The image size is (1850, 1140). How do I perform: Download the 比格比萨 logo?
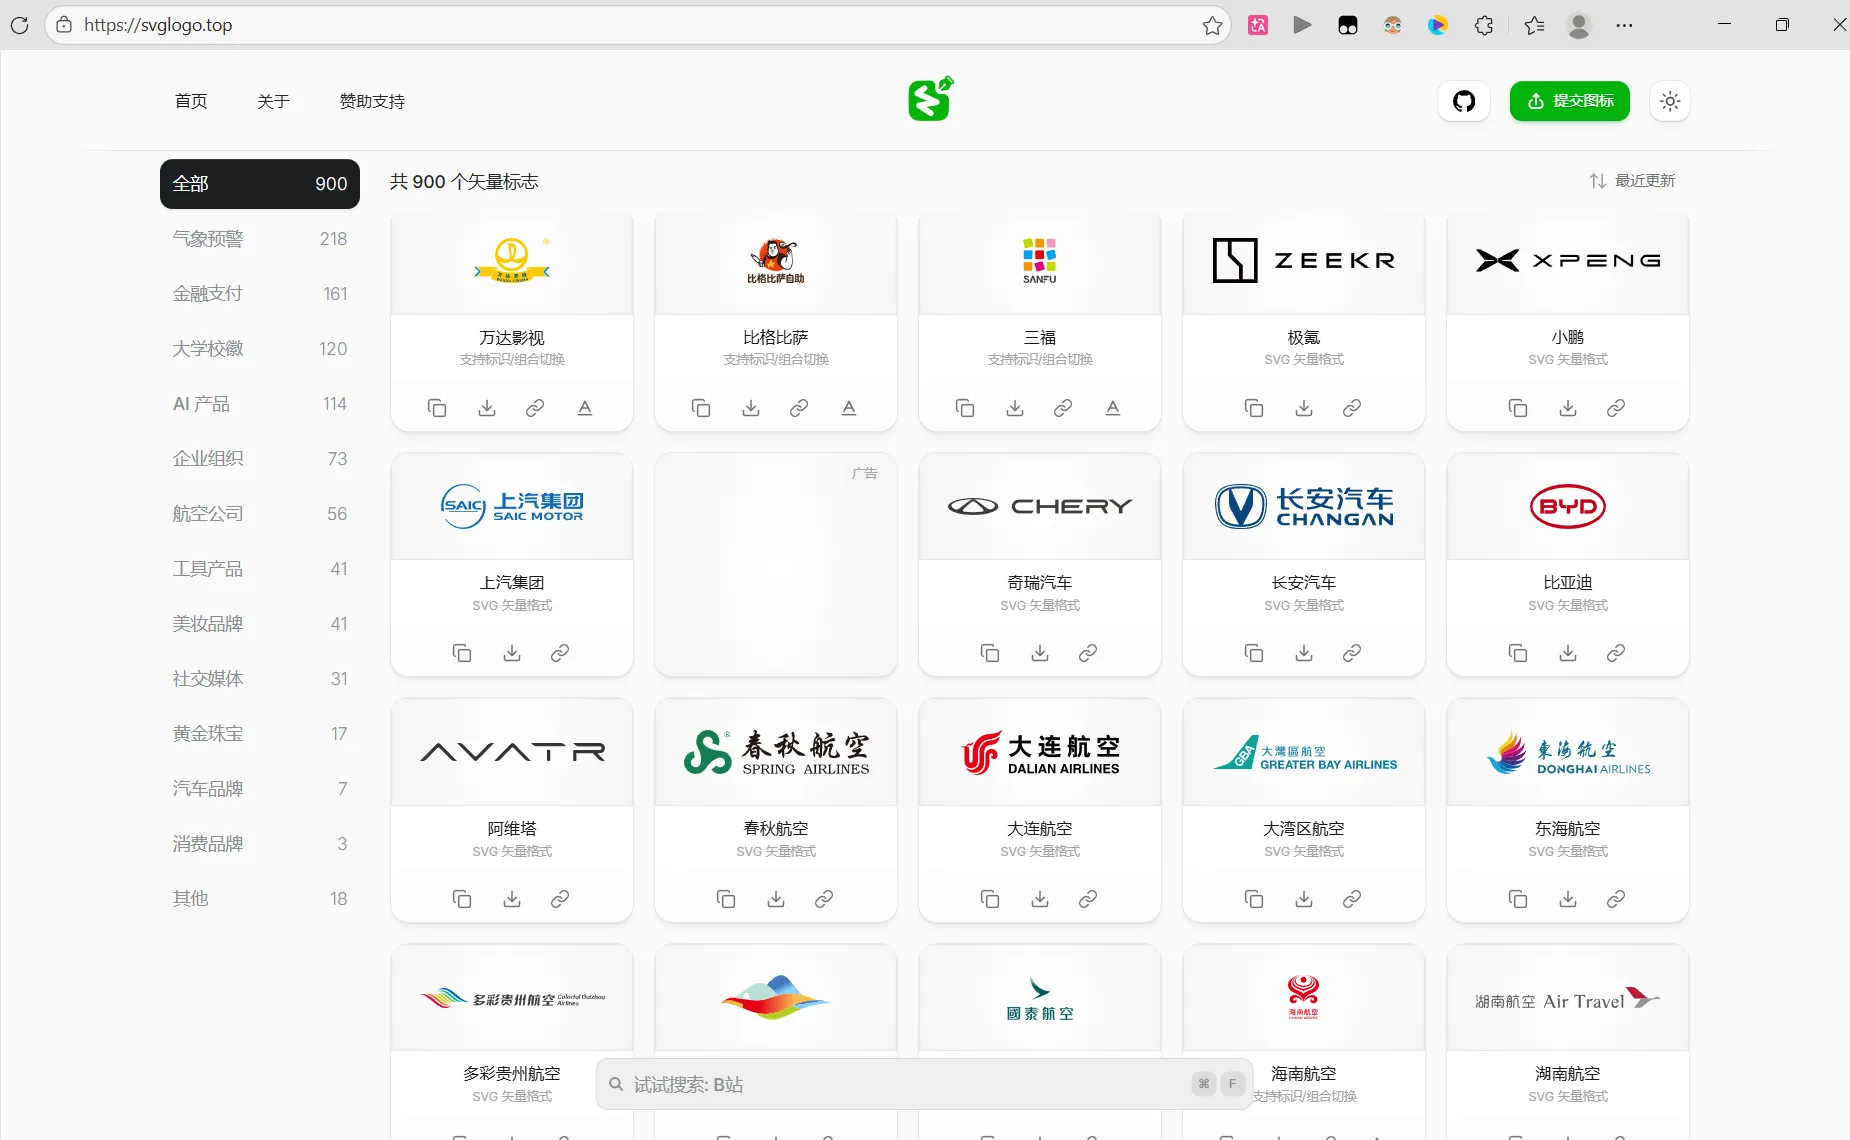click(x=751, y=408)
